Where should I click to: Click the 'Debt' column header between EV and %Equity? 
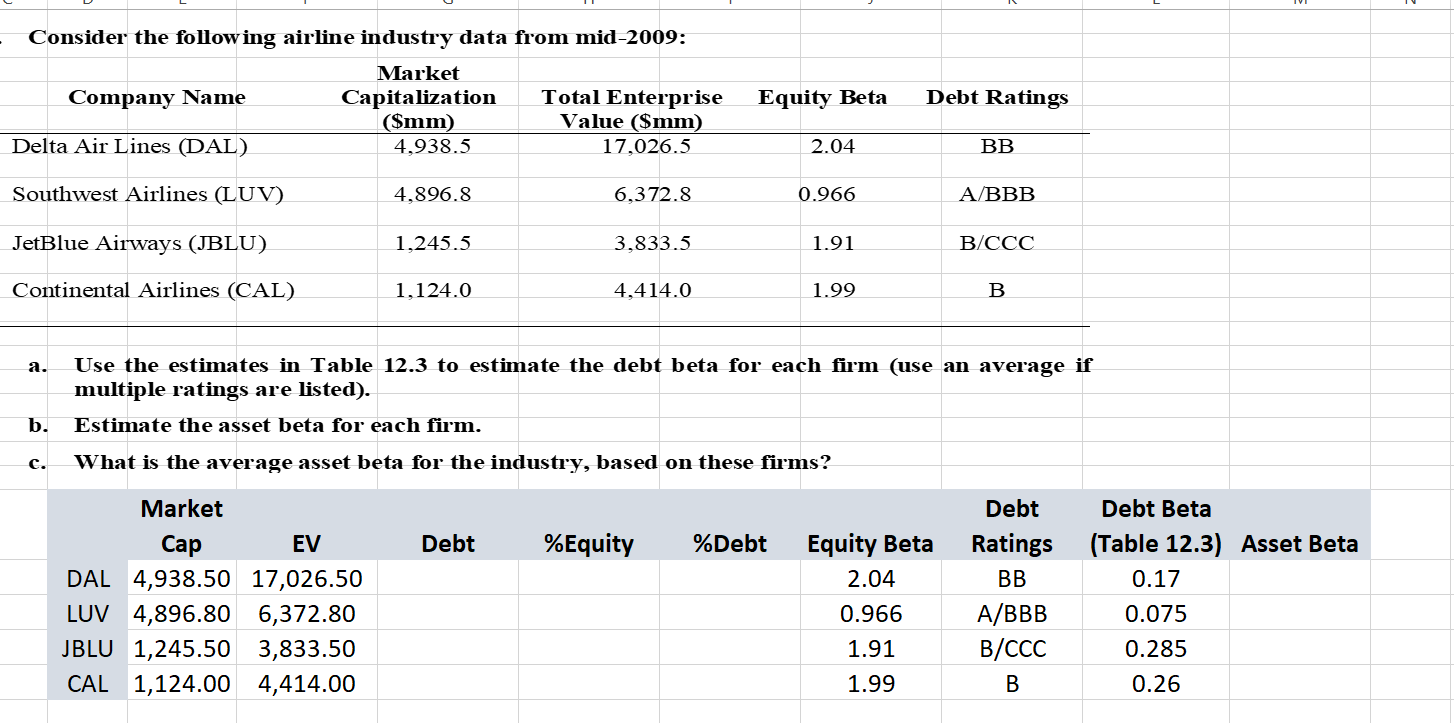(448, 544)
